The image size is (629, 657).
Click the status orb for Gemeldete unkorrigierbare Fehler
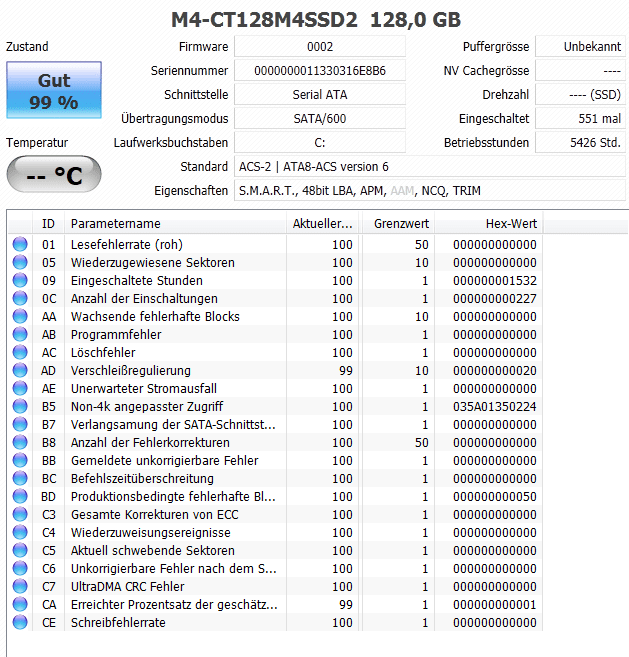pyautogui.click(x=20, y=460)
